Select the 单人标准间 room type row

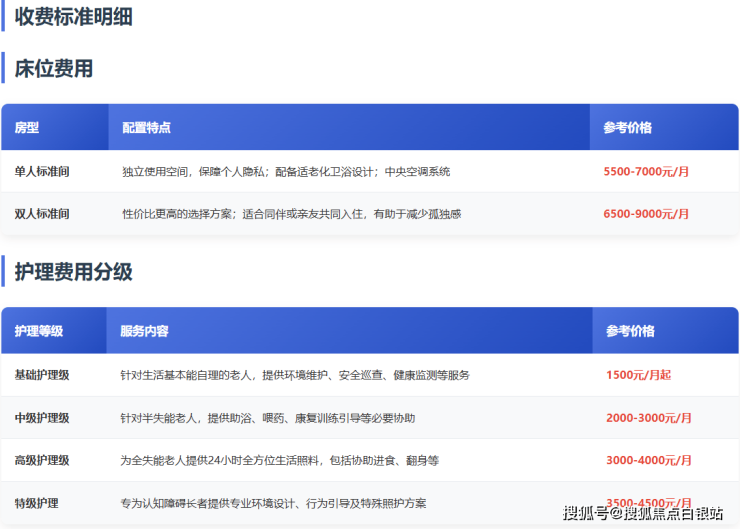click(x=42, y=172)
